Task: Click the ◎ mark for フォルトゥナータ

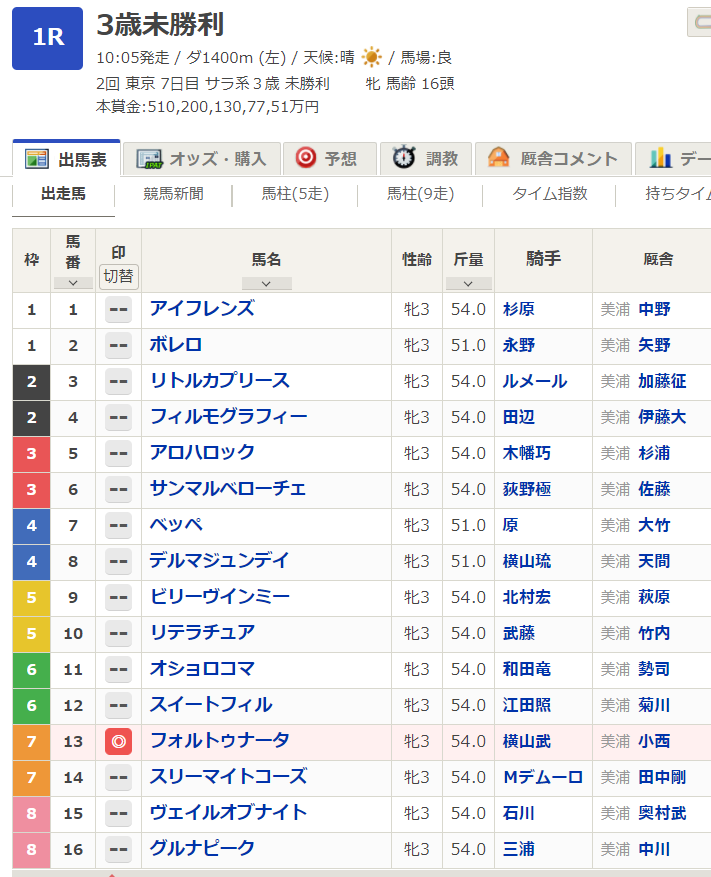Action: pos(119,742)
